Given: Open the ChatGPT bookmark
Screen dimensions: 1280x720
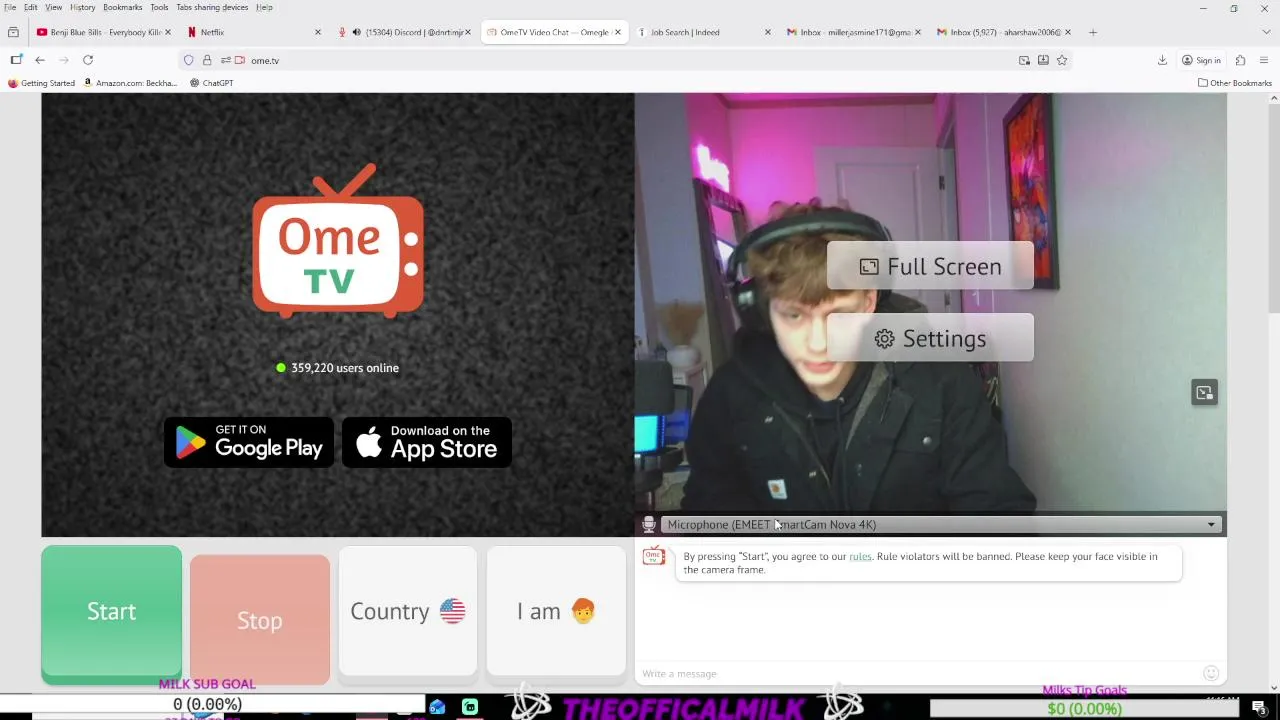Looking at the screenshot, I should click(x=211, y=83).
